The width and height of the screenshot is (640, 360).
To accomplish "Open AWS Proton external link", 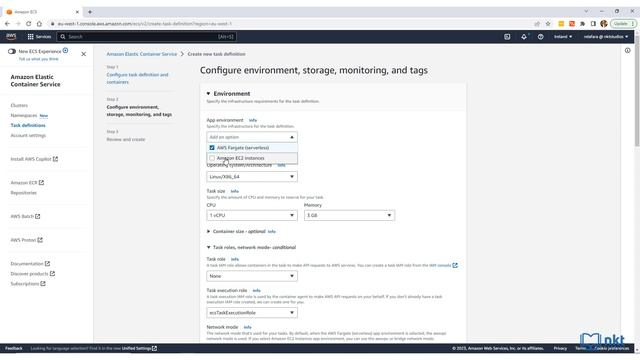I will (x=27, y=240).
